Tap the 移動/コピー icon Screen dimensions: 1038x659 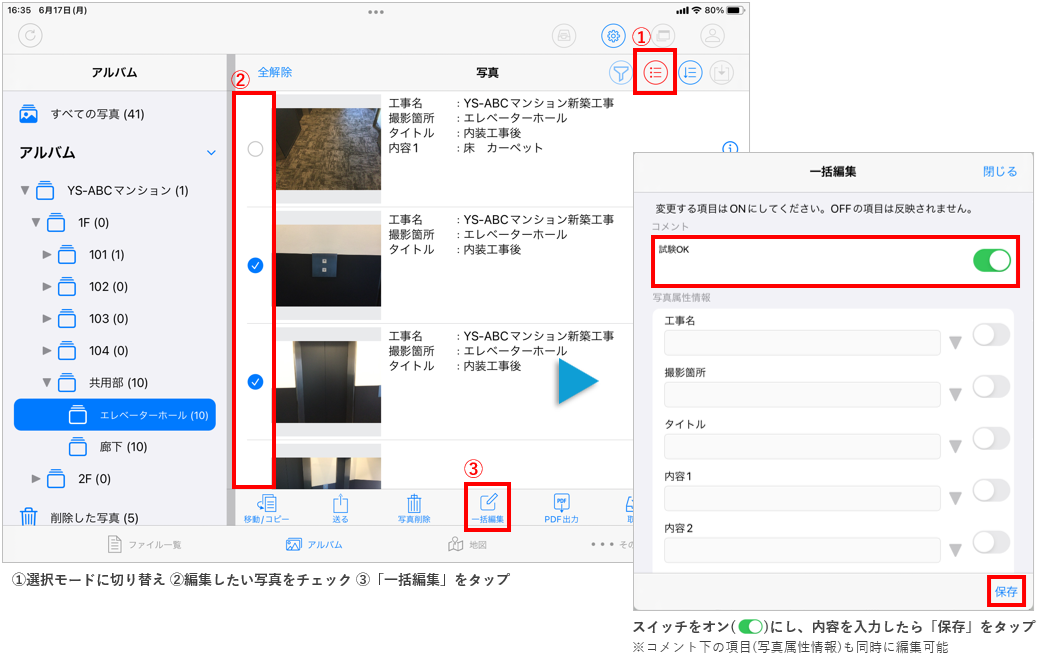point(267,508)
